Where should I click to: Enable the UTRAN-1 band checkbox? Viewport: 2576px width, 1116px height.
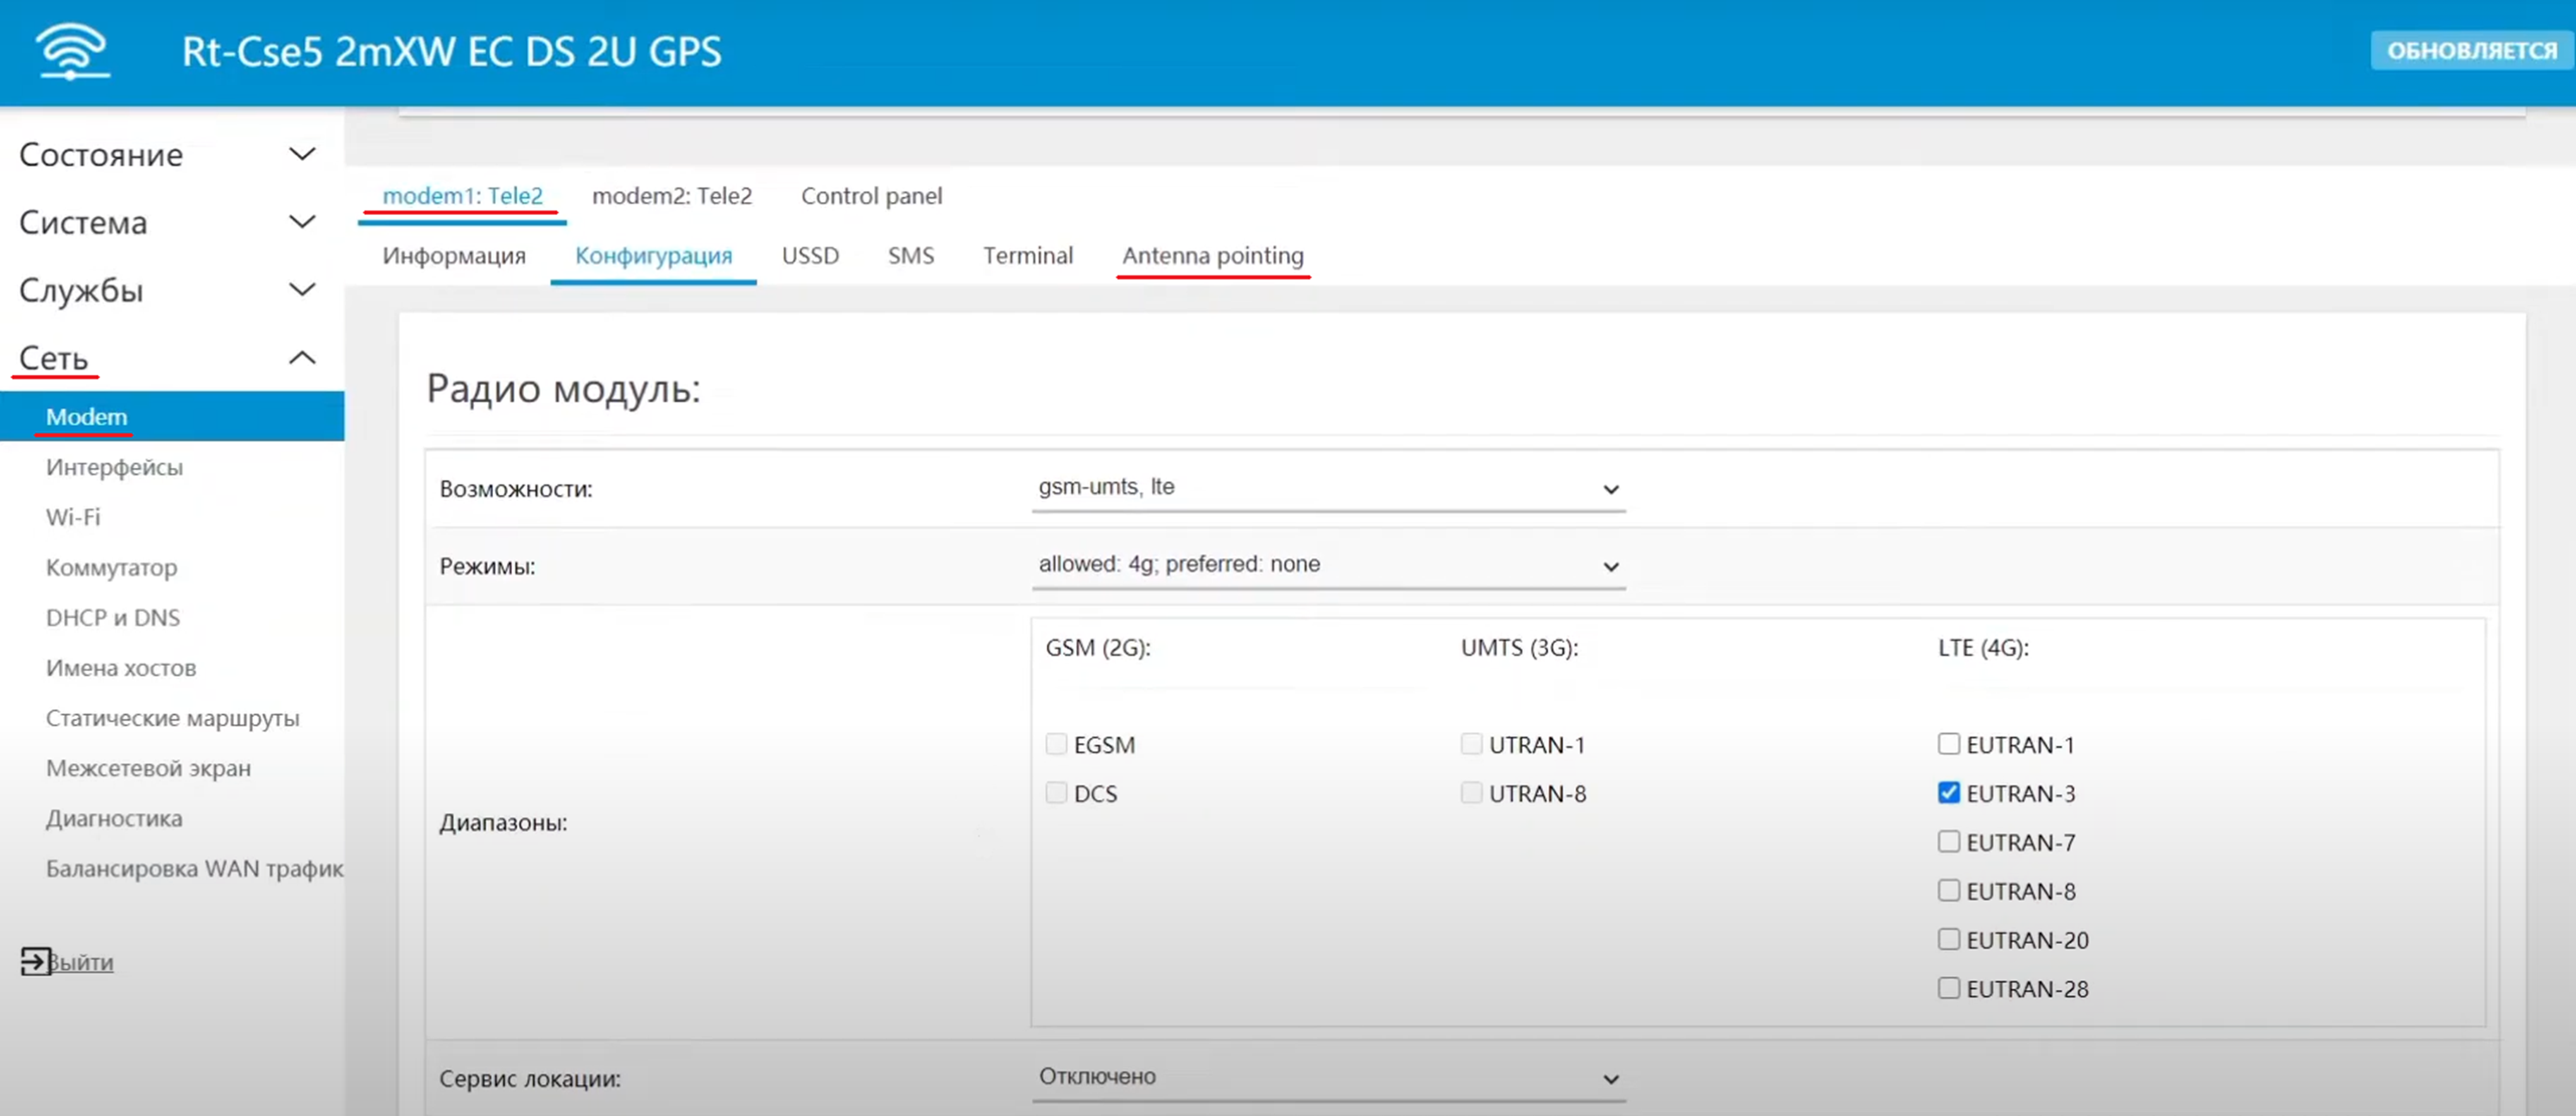coord(1471,744)
